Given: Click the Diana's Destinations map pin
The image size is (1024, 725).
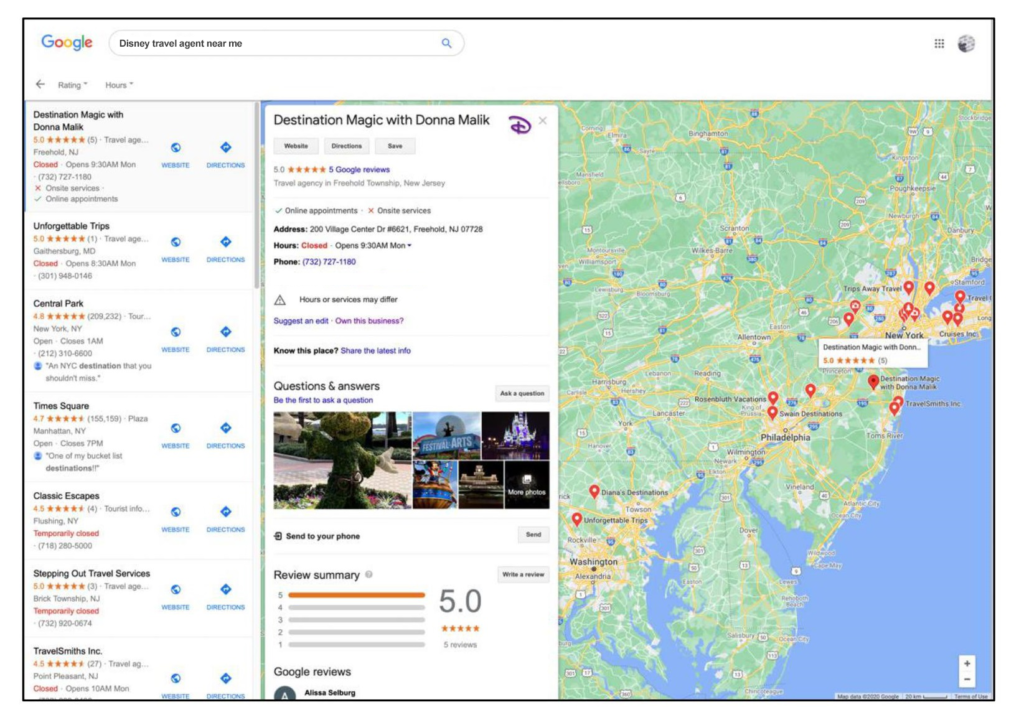Looking at the screenshot, I should click(x=594, y=491).
